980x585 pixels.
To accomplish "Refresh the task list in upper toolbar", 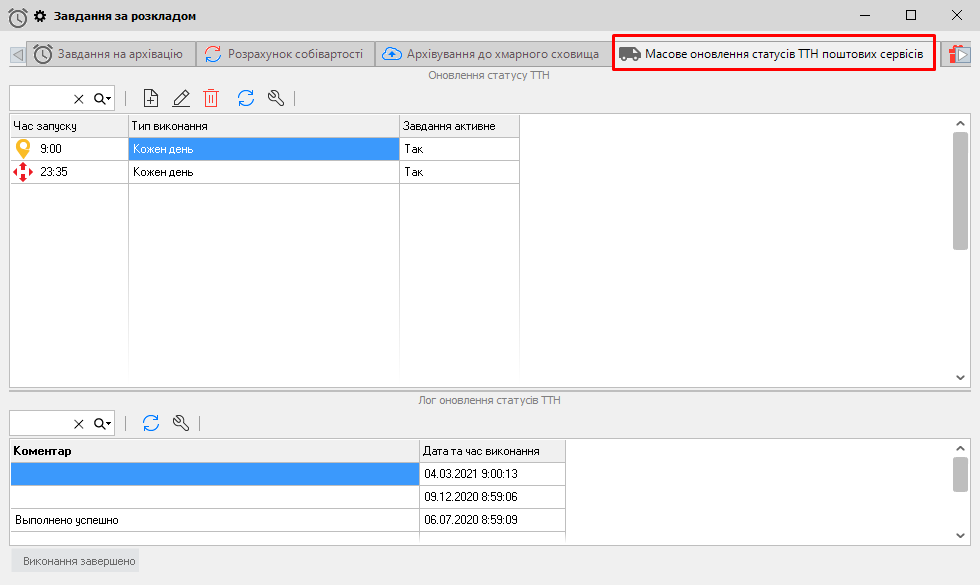I will (x=246, y=98).
